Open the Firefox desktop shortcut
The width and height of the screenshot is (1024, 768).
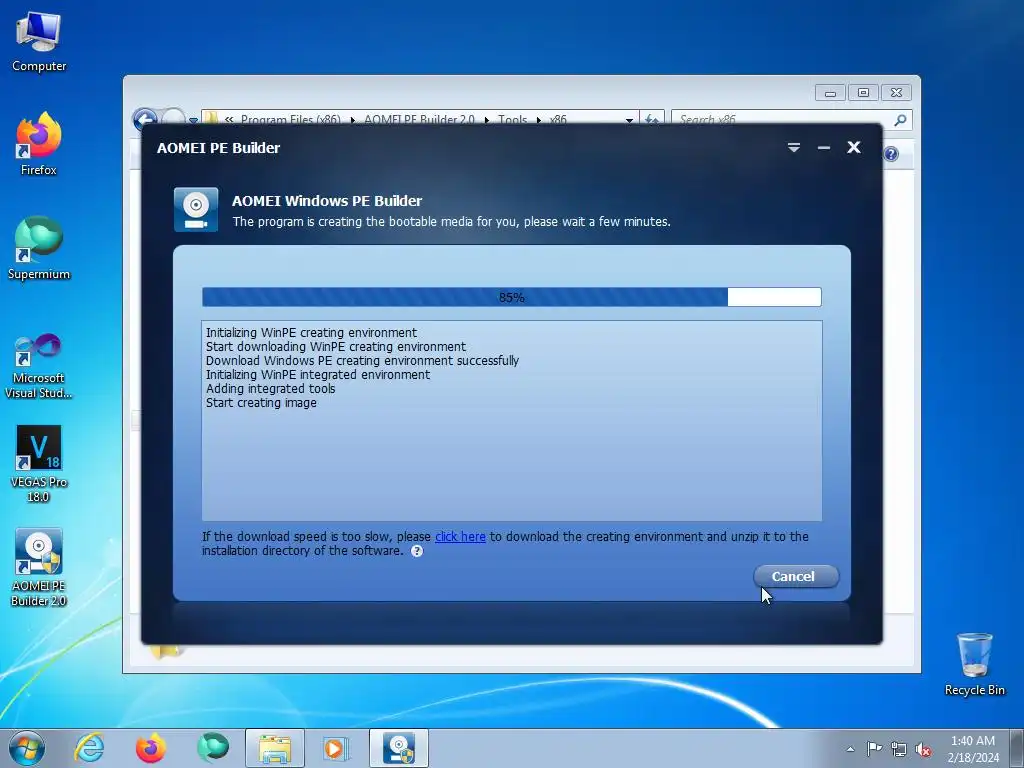pyautogui.click(x=39, y=144)
